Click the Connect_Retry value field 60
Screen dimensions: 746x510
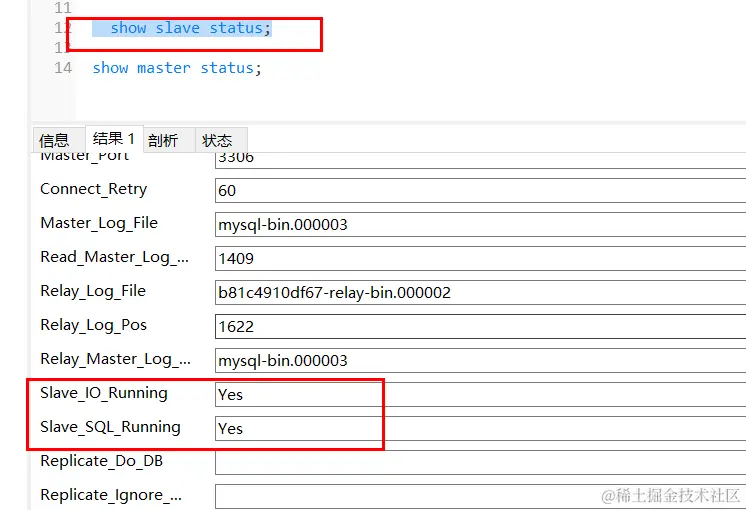coord(481,190)
